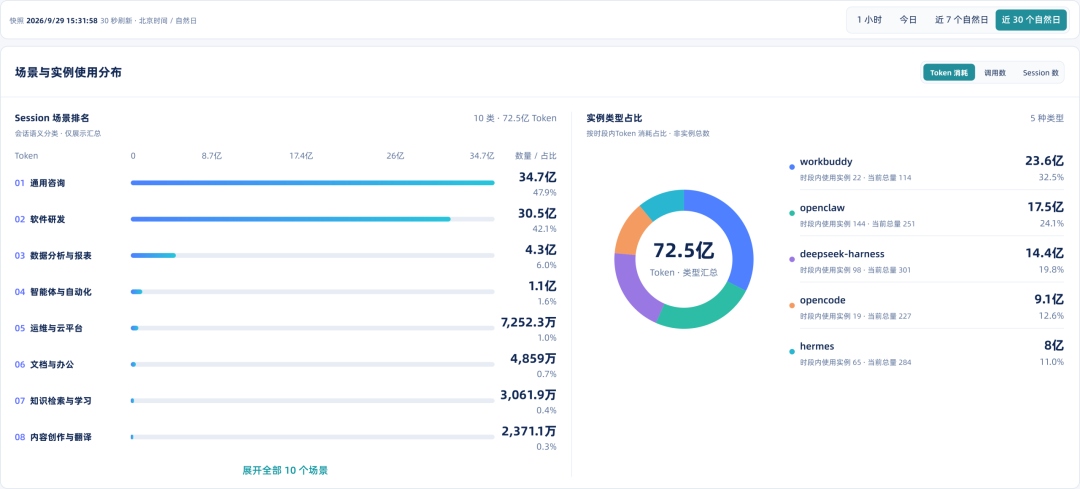Click the 9.1亿 opencode total
This screenshot has height=489, width=1080.
point(1049,300)
